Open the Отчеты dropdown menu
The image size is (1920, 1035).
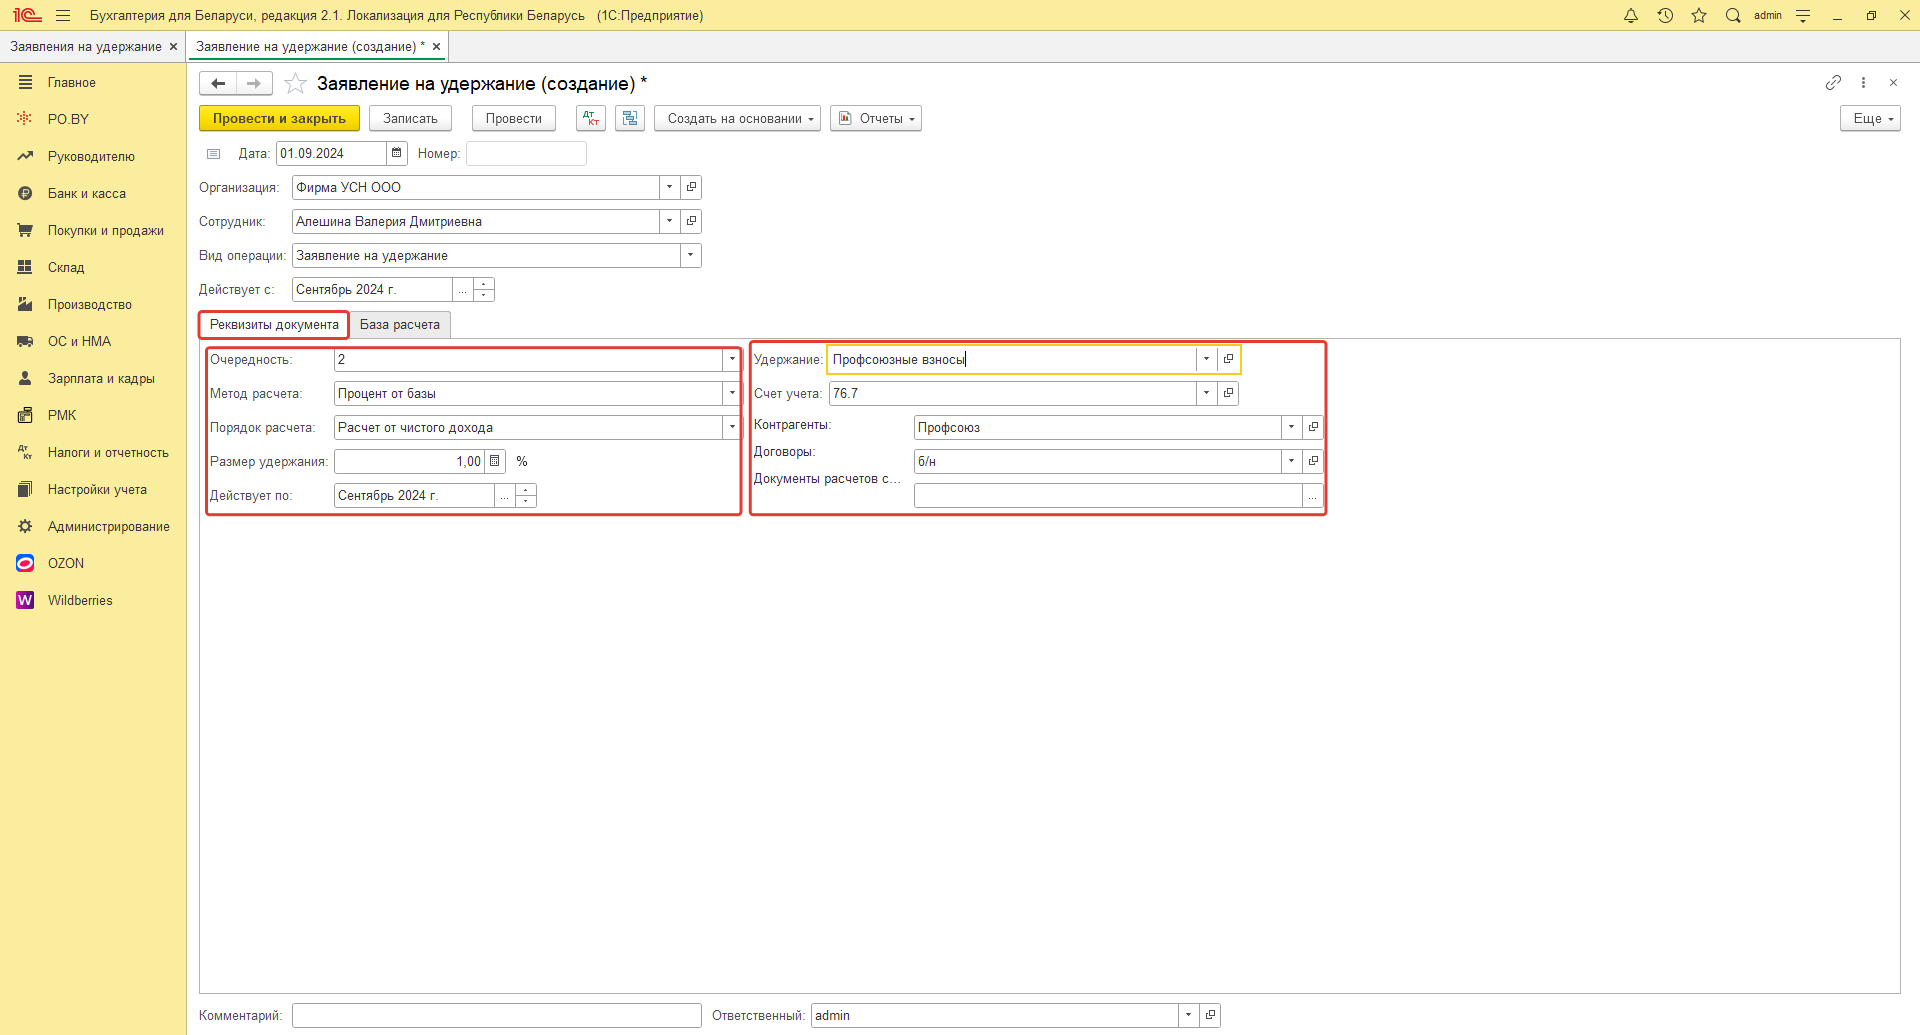pyautogui.click(x=876, y=118)
